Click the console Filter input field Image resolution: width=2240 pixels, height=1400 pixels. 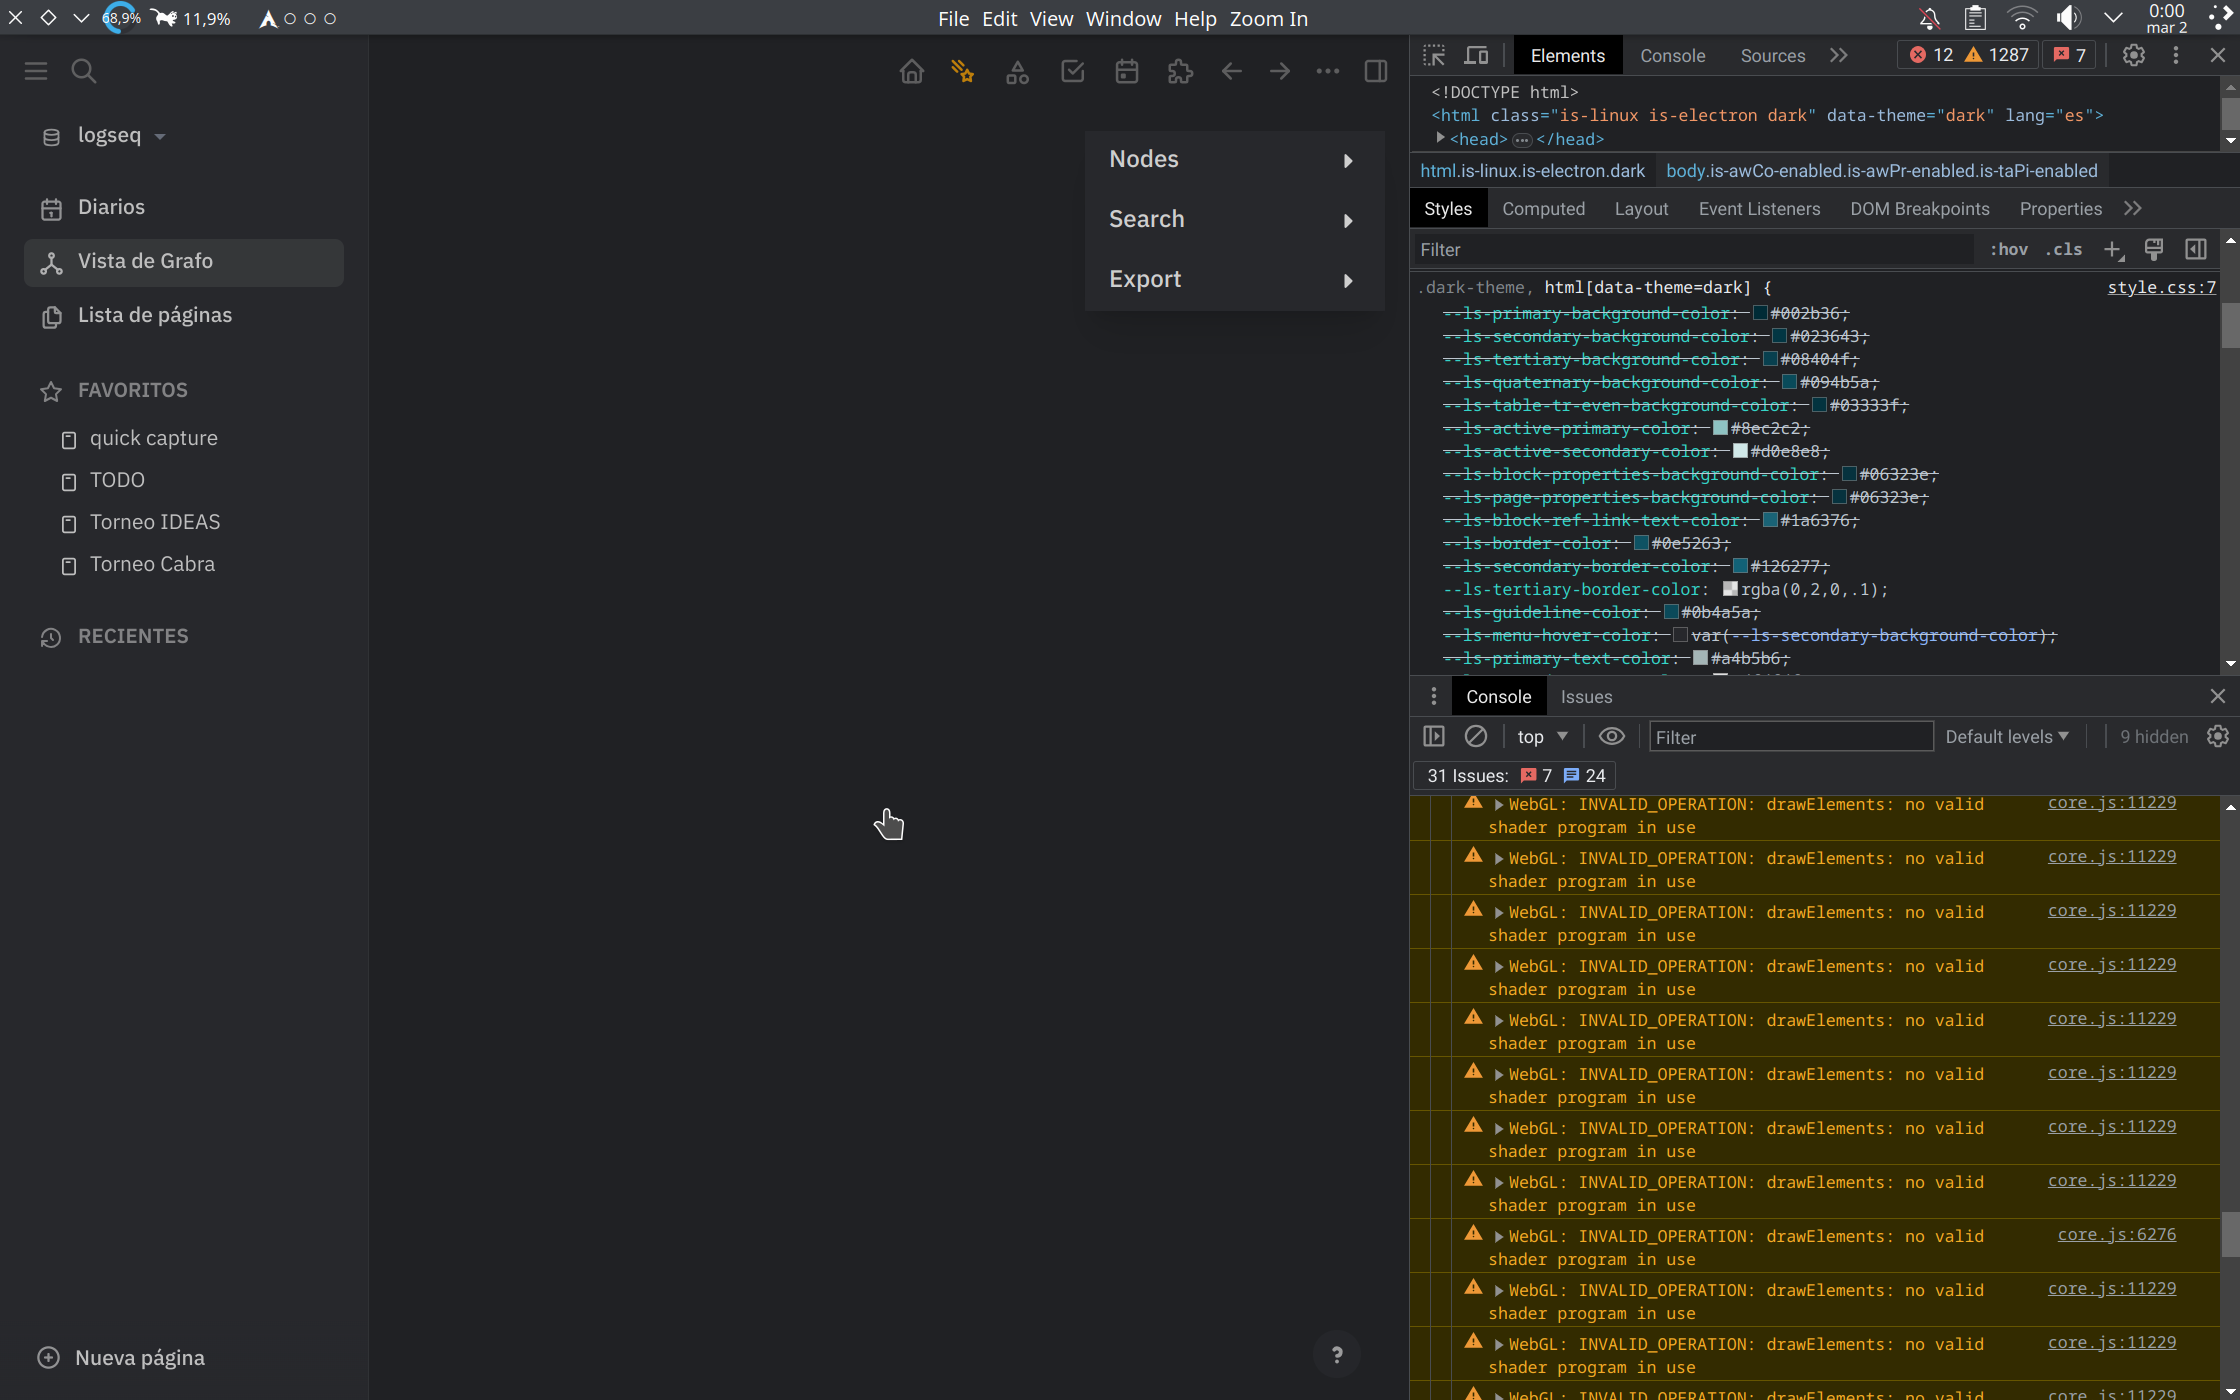pyautogui.click(x=1791, y=737)
